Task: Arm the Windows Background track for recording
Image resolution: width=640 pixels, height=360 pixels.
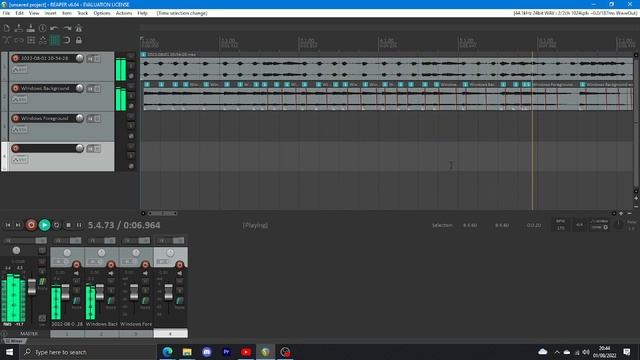Action: [16, 88]
